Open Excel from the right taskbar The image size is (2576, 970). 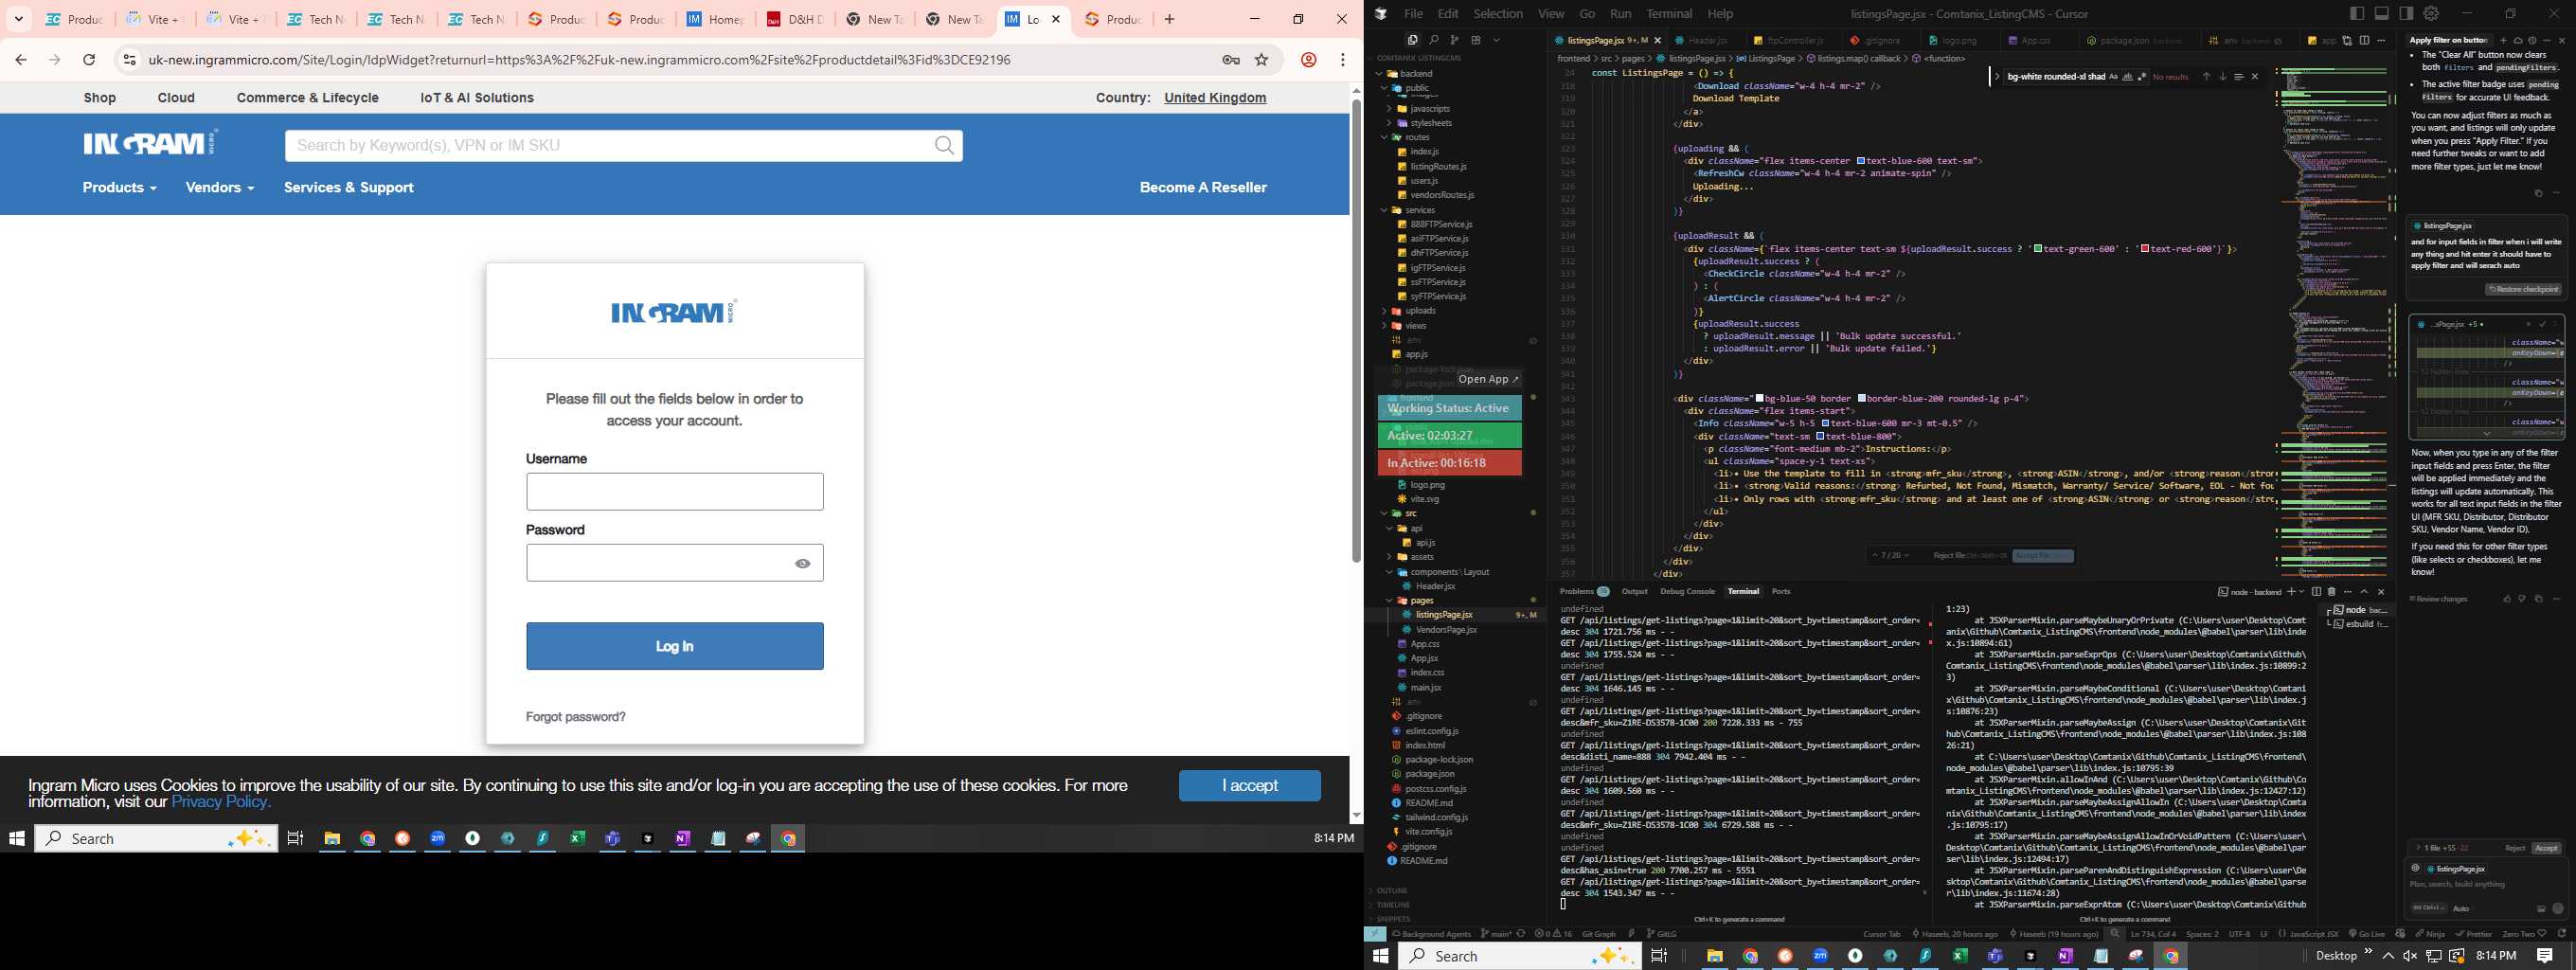pyautogui.click(x=1960, y=956)
